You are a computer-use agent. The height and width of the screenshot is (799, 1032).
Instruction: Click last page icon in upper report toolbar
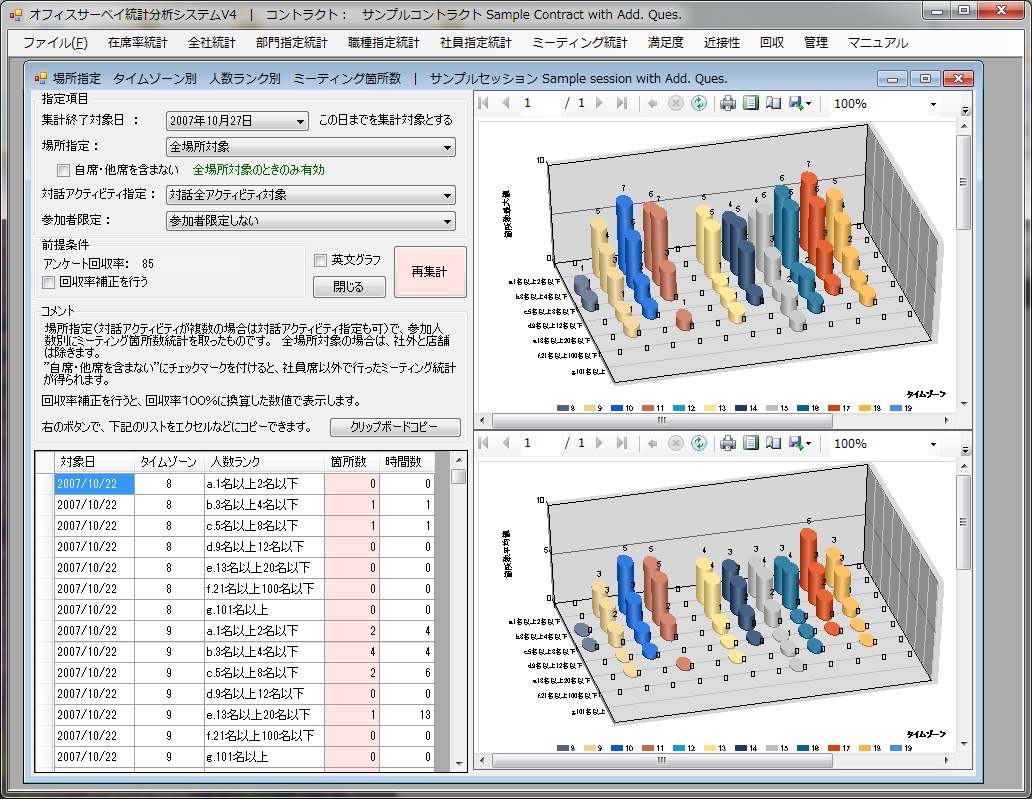pyautogui.click(x=621, y=103)
